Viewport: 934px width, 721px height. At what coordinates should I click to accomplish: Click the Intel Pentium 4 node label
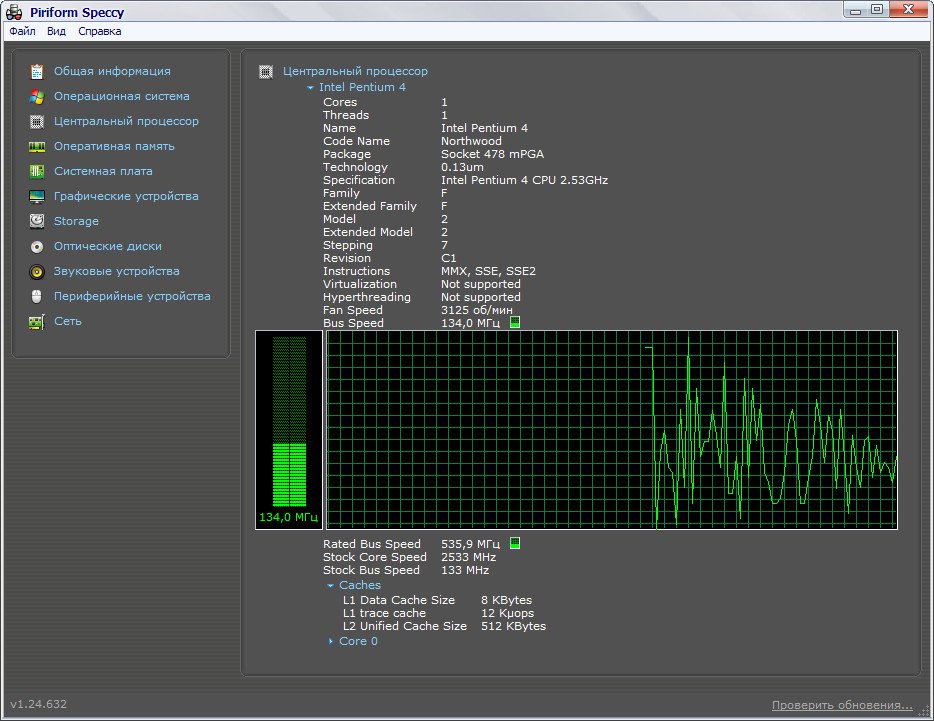tap(362, 87)
